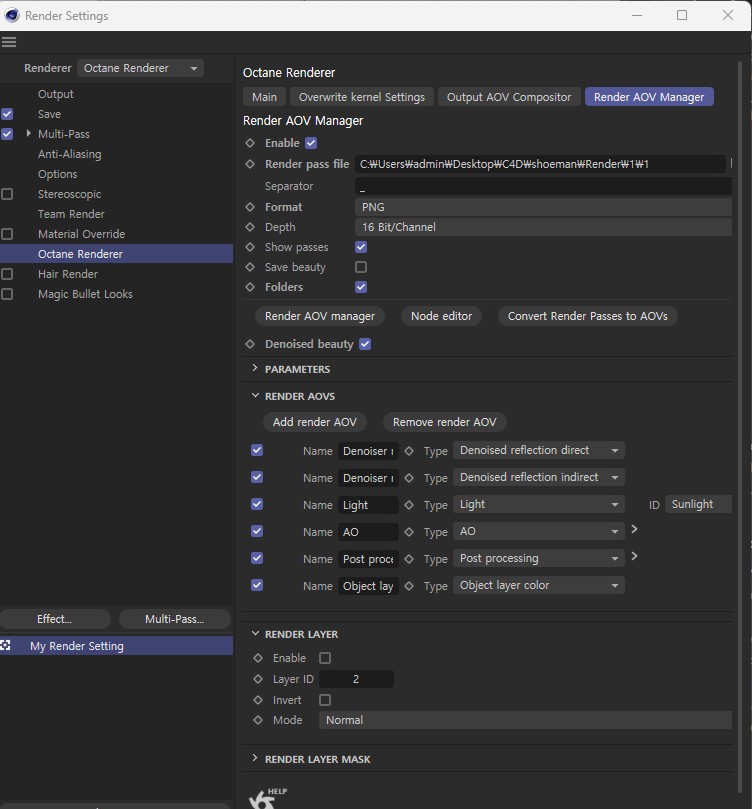Click Remove render AOV button
Screen dimensions: 752x809
tap(445, 422)
